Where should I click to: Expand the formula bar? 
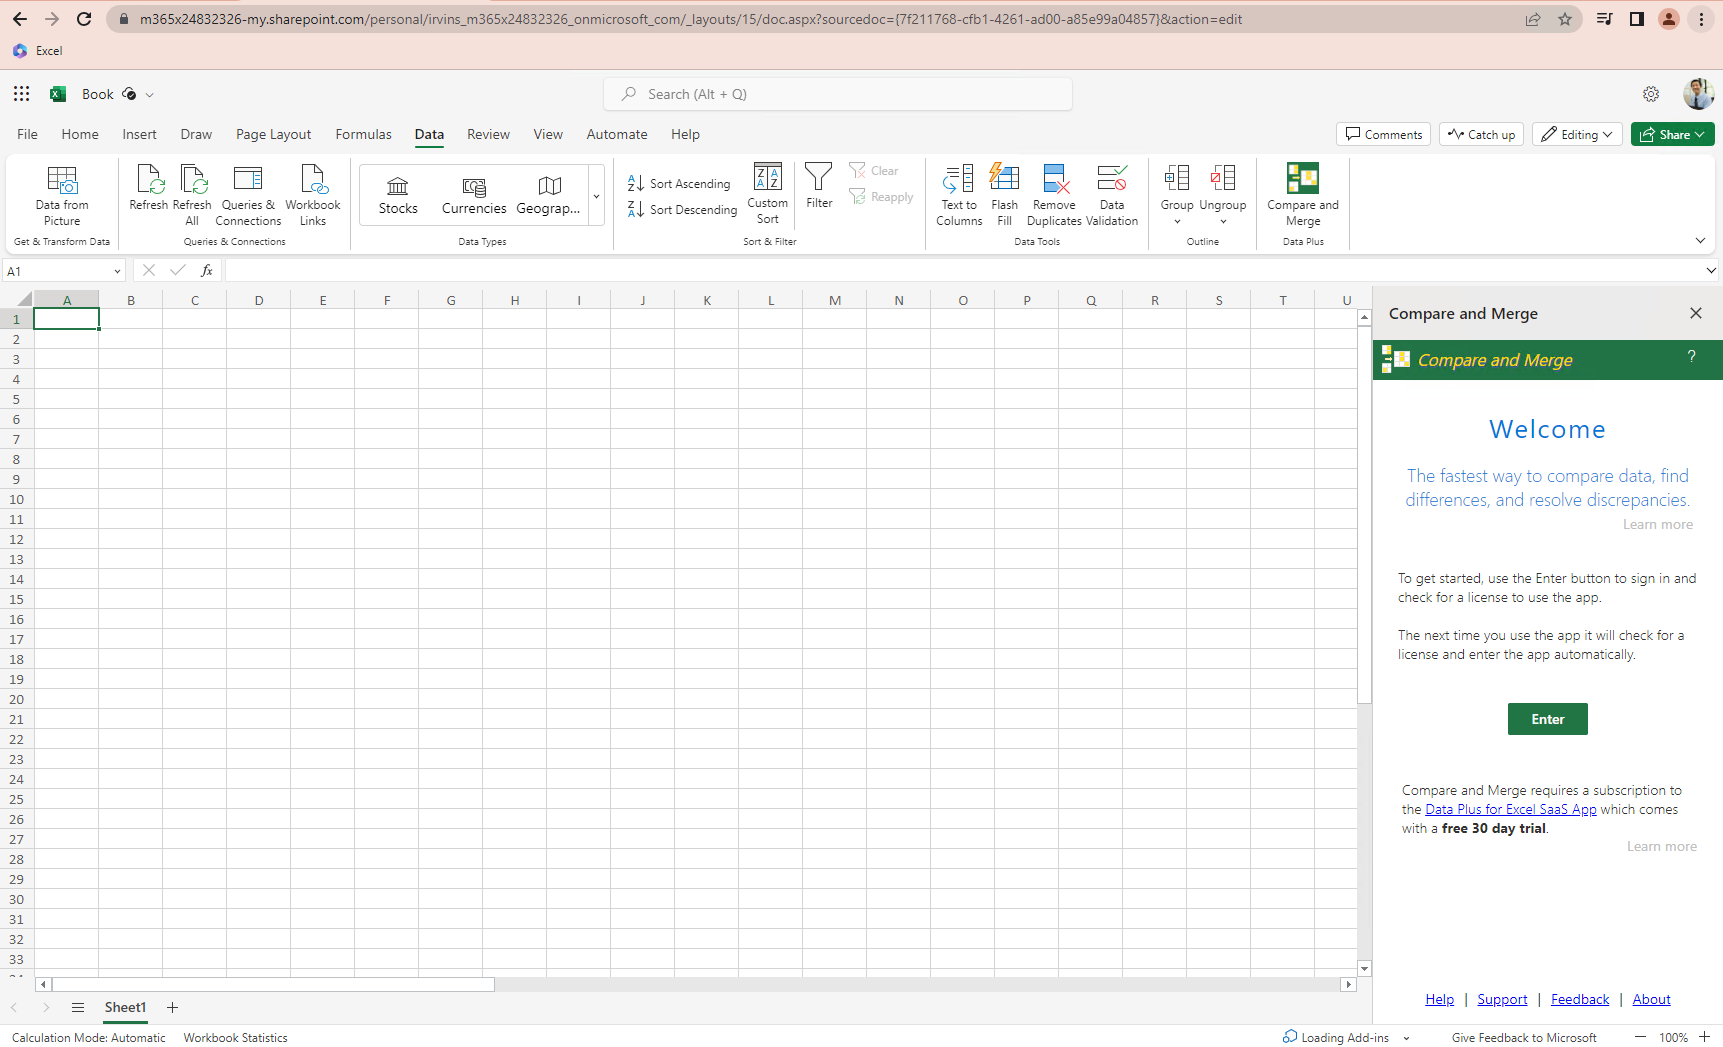pos(1711,271)
